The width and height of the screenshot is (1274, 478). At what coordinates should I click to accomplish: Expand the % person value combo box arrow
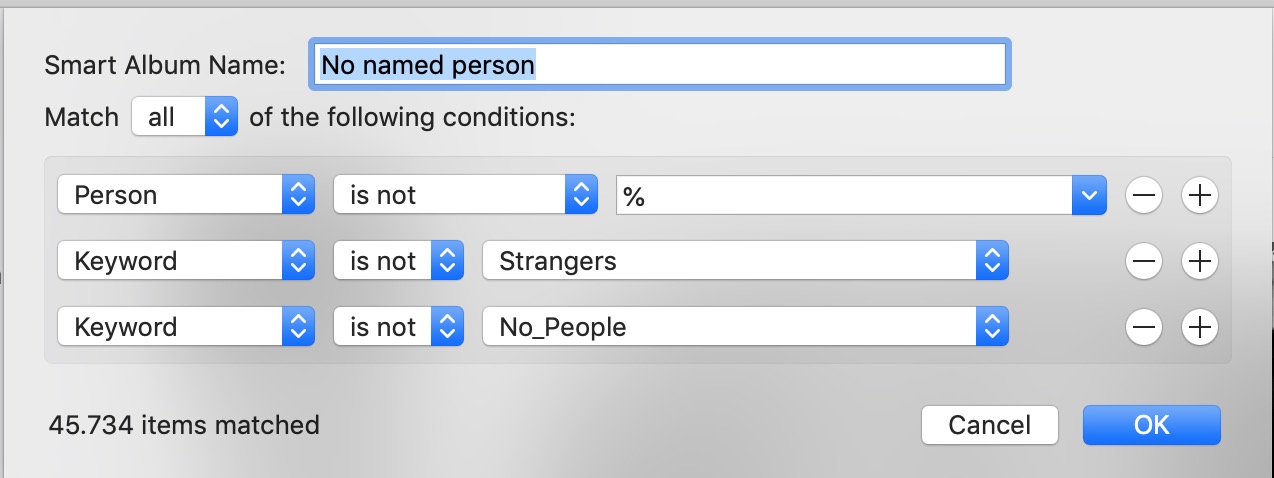point(1089,196)
